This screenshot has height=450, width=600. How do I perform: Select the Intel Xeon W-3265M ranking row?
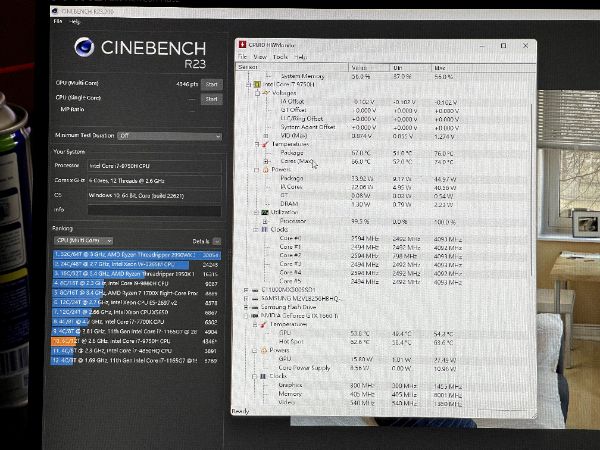click(136, 264)
